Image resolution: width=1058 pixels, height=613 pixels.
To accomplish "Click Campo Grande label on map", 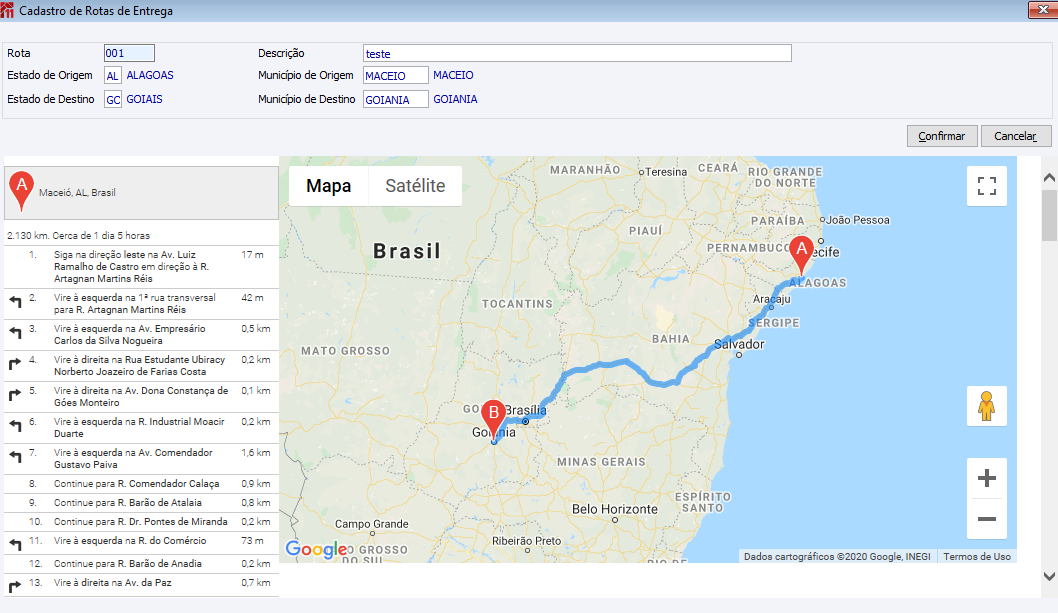I will (x=372, y=524).
